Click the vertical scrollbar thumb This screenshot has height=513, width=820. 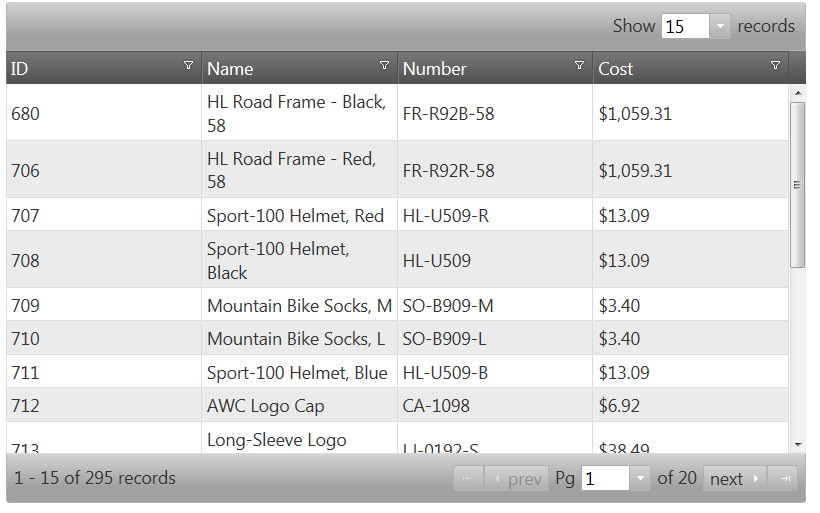point(797,184)
